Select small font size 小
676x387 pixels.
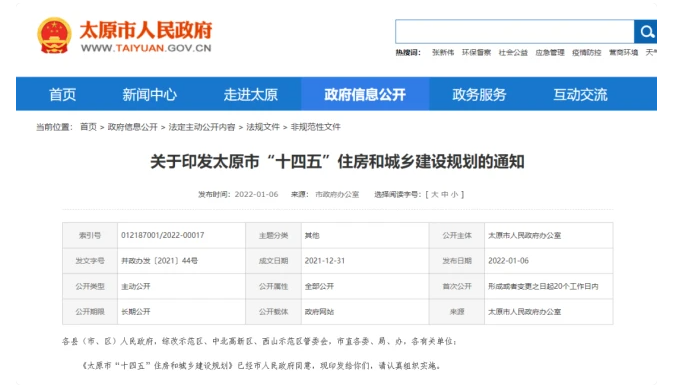point(454,194)
